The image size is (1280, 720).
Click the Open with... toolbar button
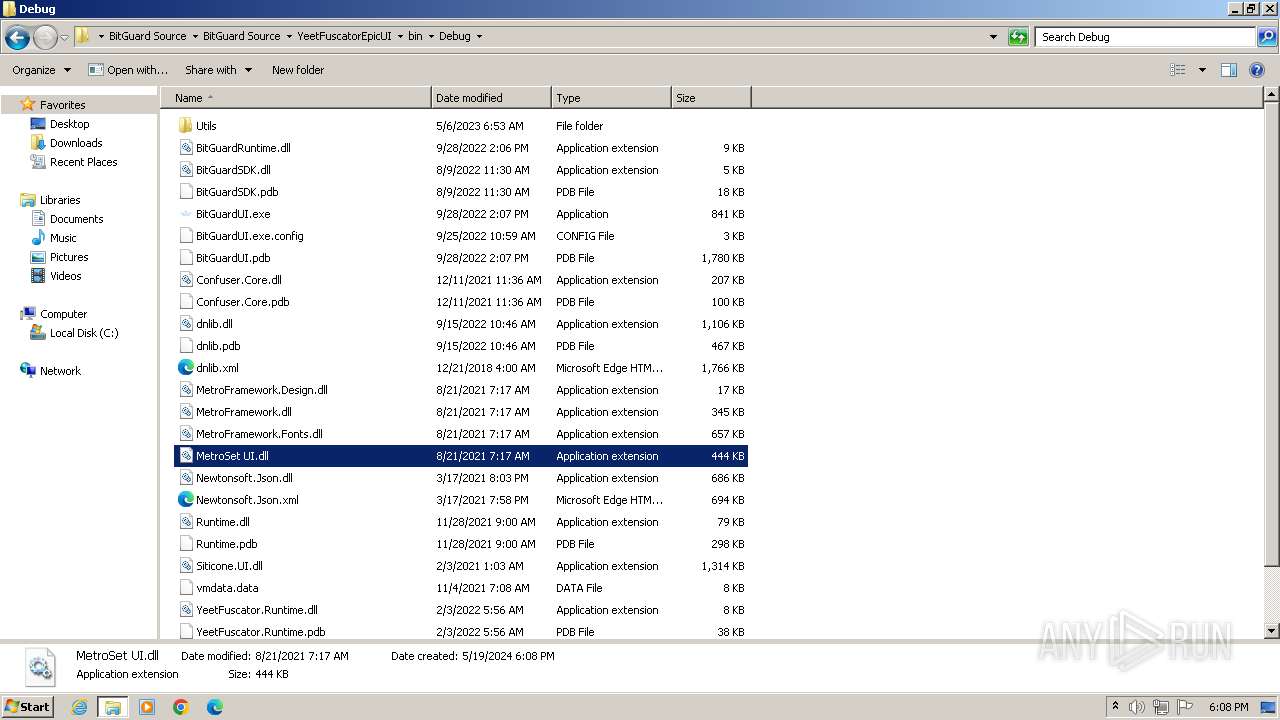[x=128, y=70]
